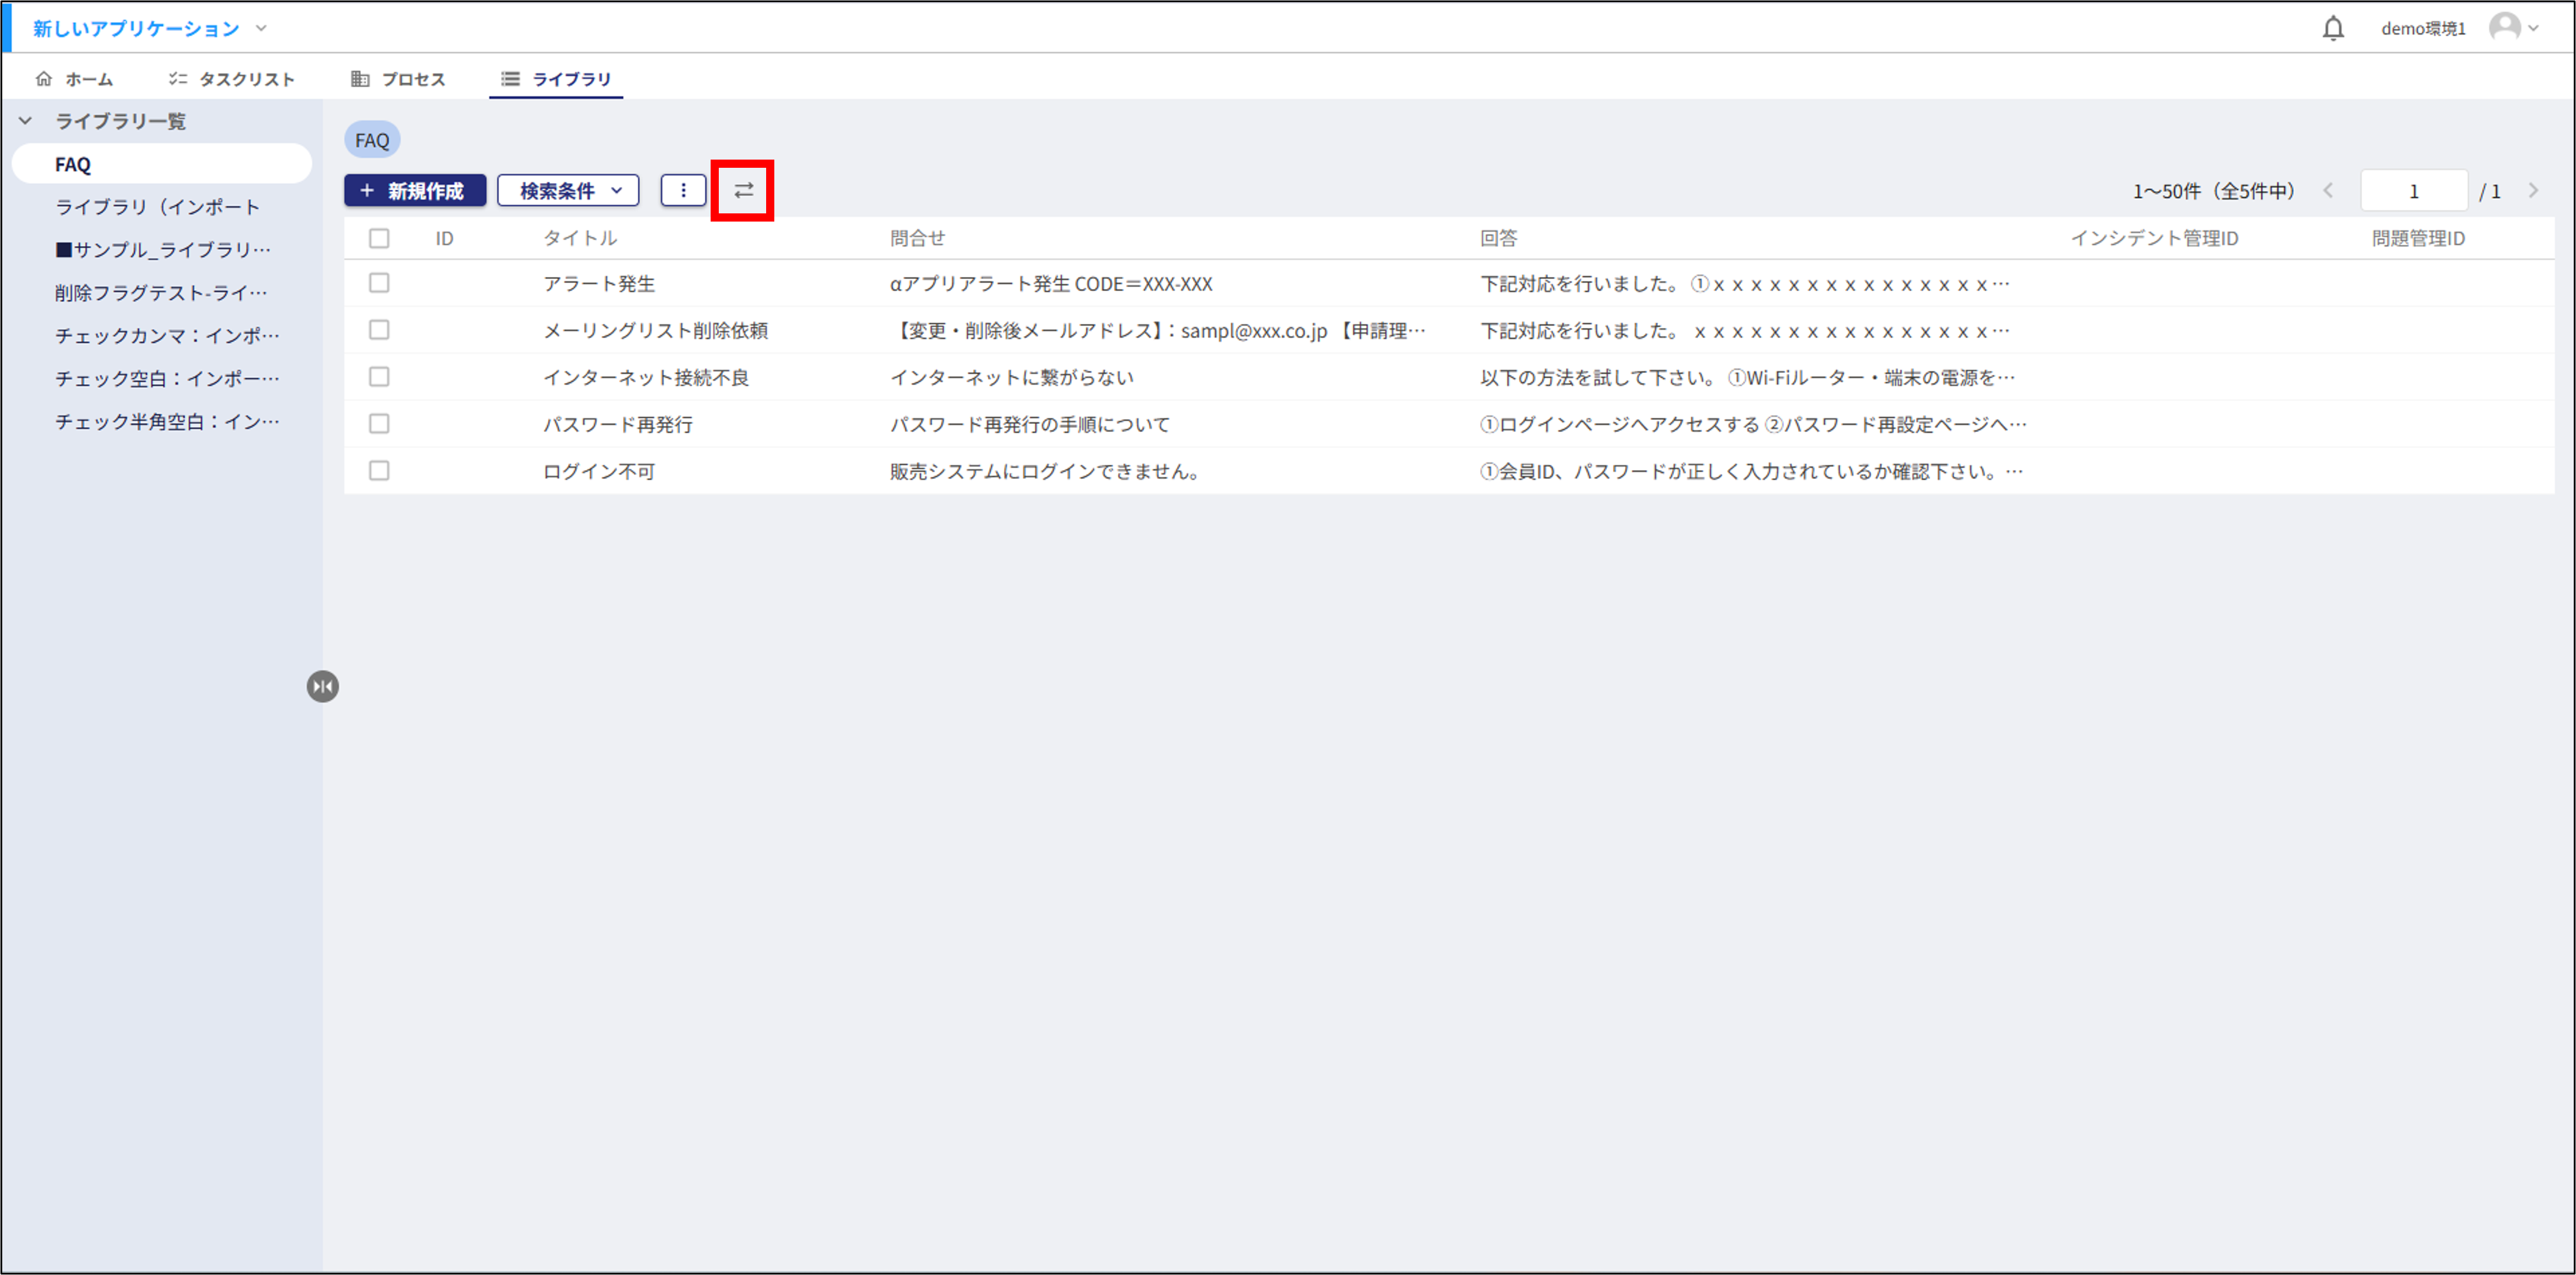
Task: Open the 検索条件 dropdown
Action: click(568, 189)
